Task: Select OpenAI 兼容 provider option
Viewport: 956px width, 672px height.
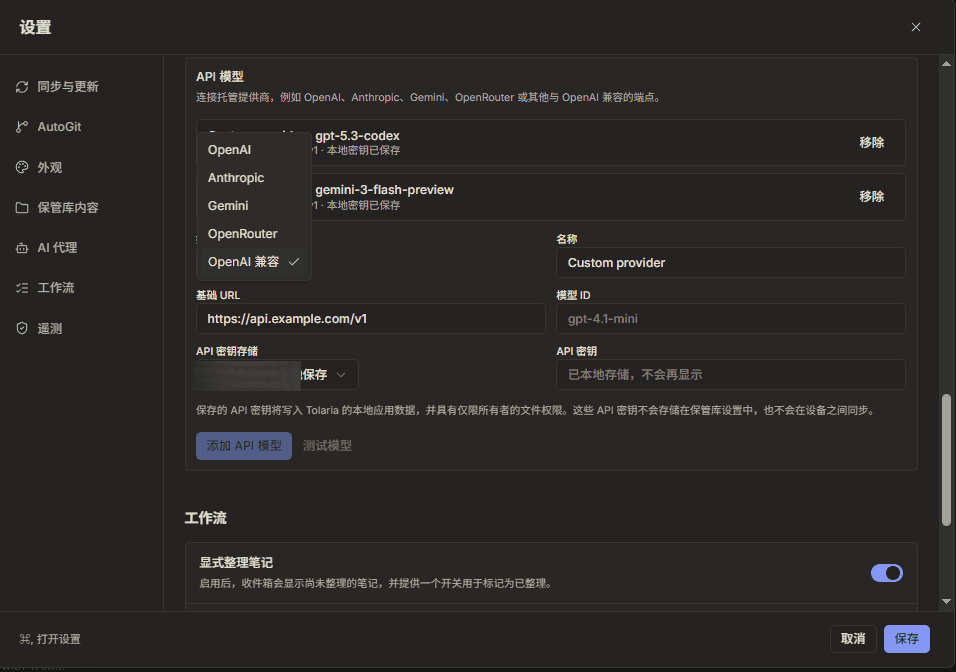Action: [254, 262]
